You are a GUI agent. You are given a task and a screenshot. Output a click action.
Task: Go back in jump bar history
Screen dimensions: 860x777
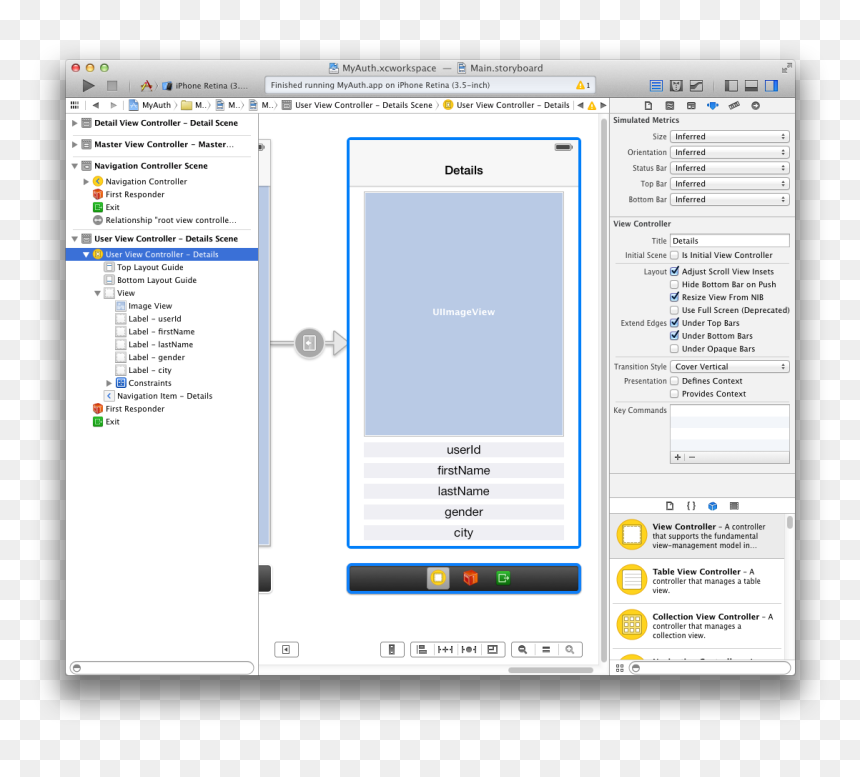[95, 105]
